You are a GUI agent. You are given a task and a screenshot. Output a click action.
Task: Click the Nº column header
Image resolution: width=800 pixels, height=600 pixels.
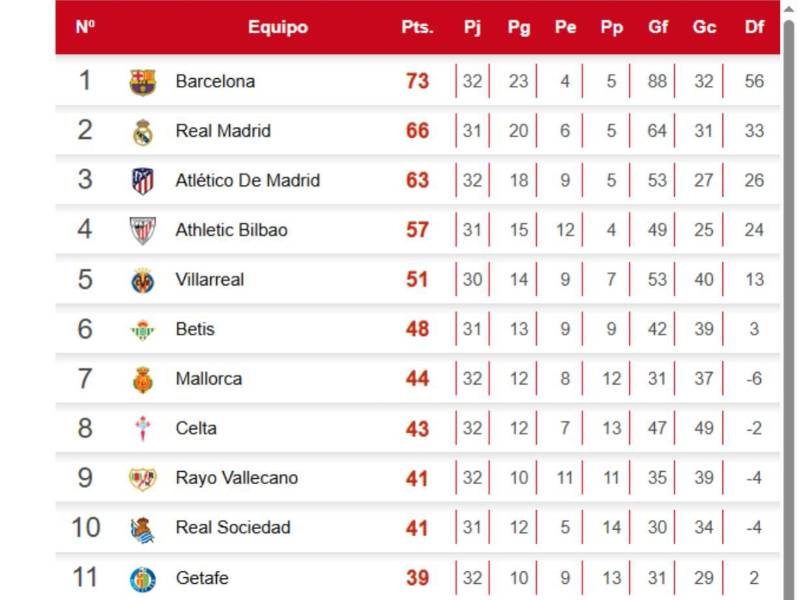pos(86,27)
